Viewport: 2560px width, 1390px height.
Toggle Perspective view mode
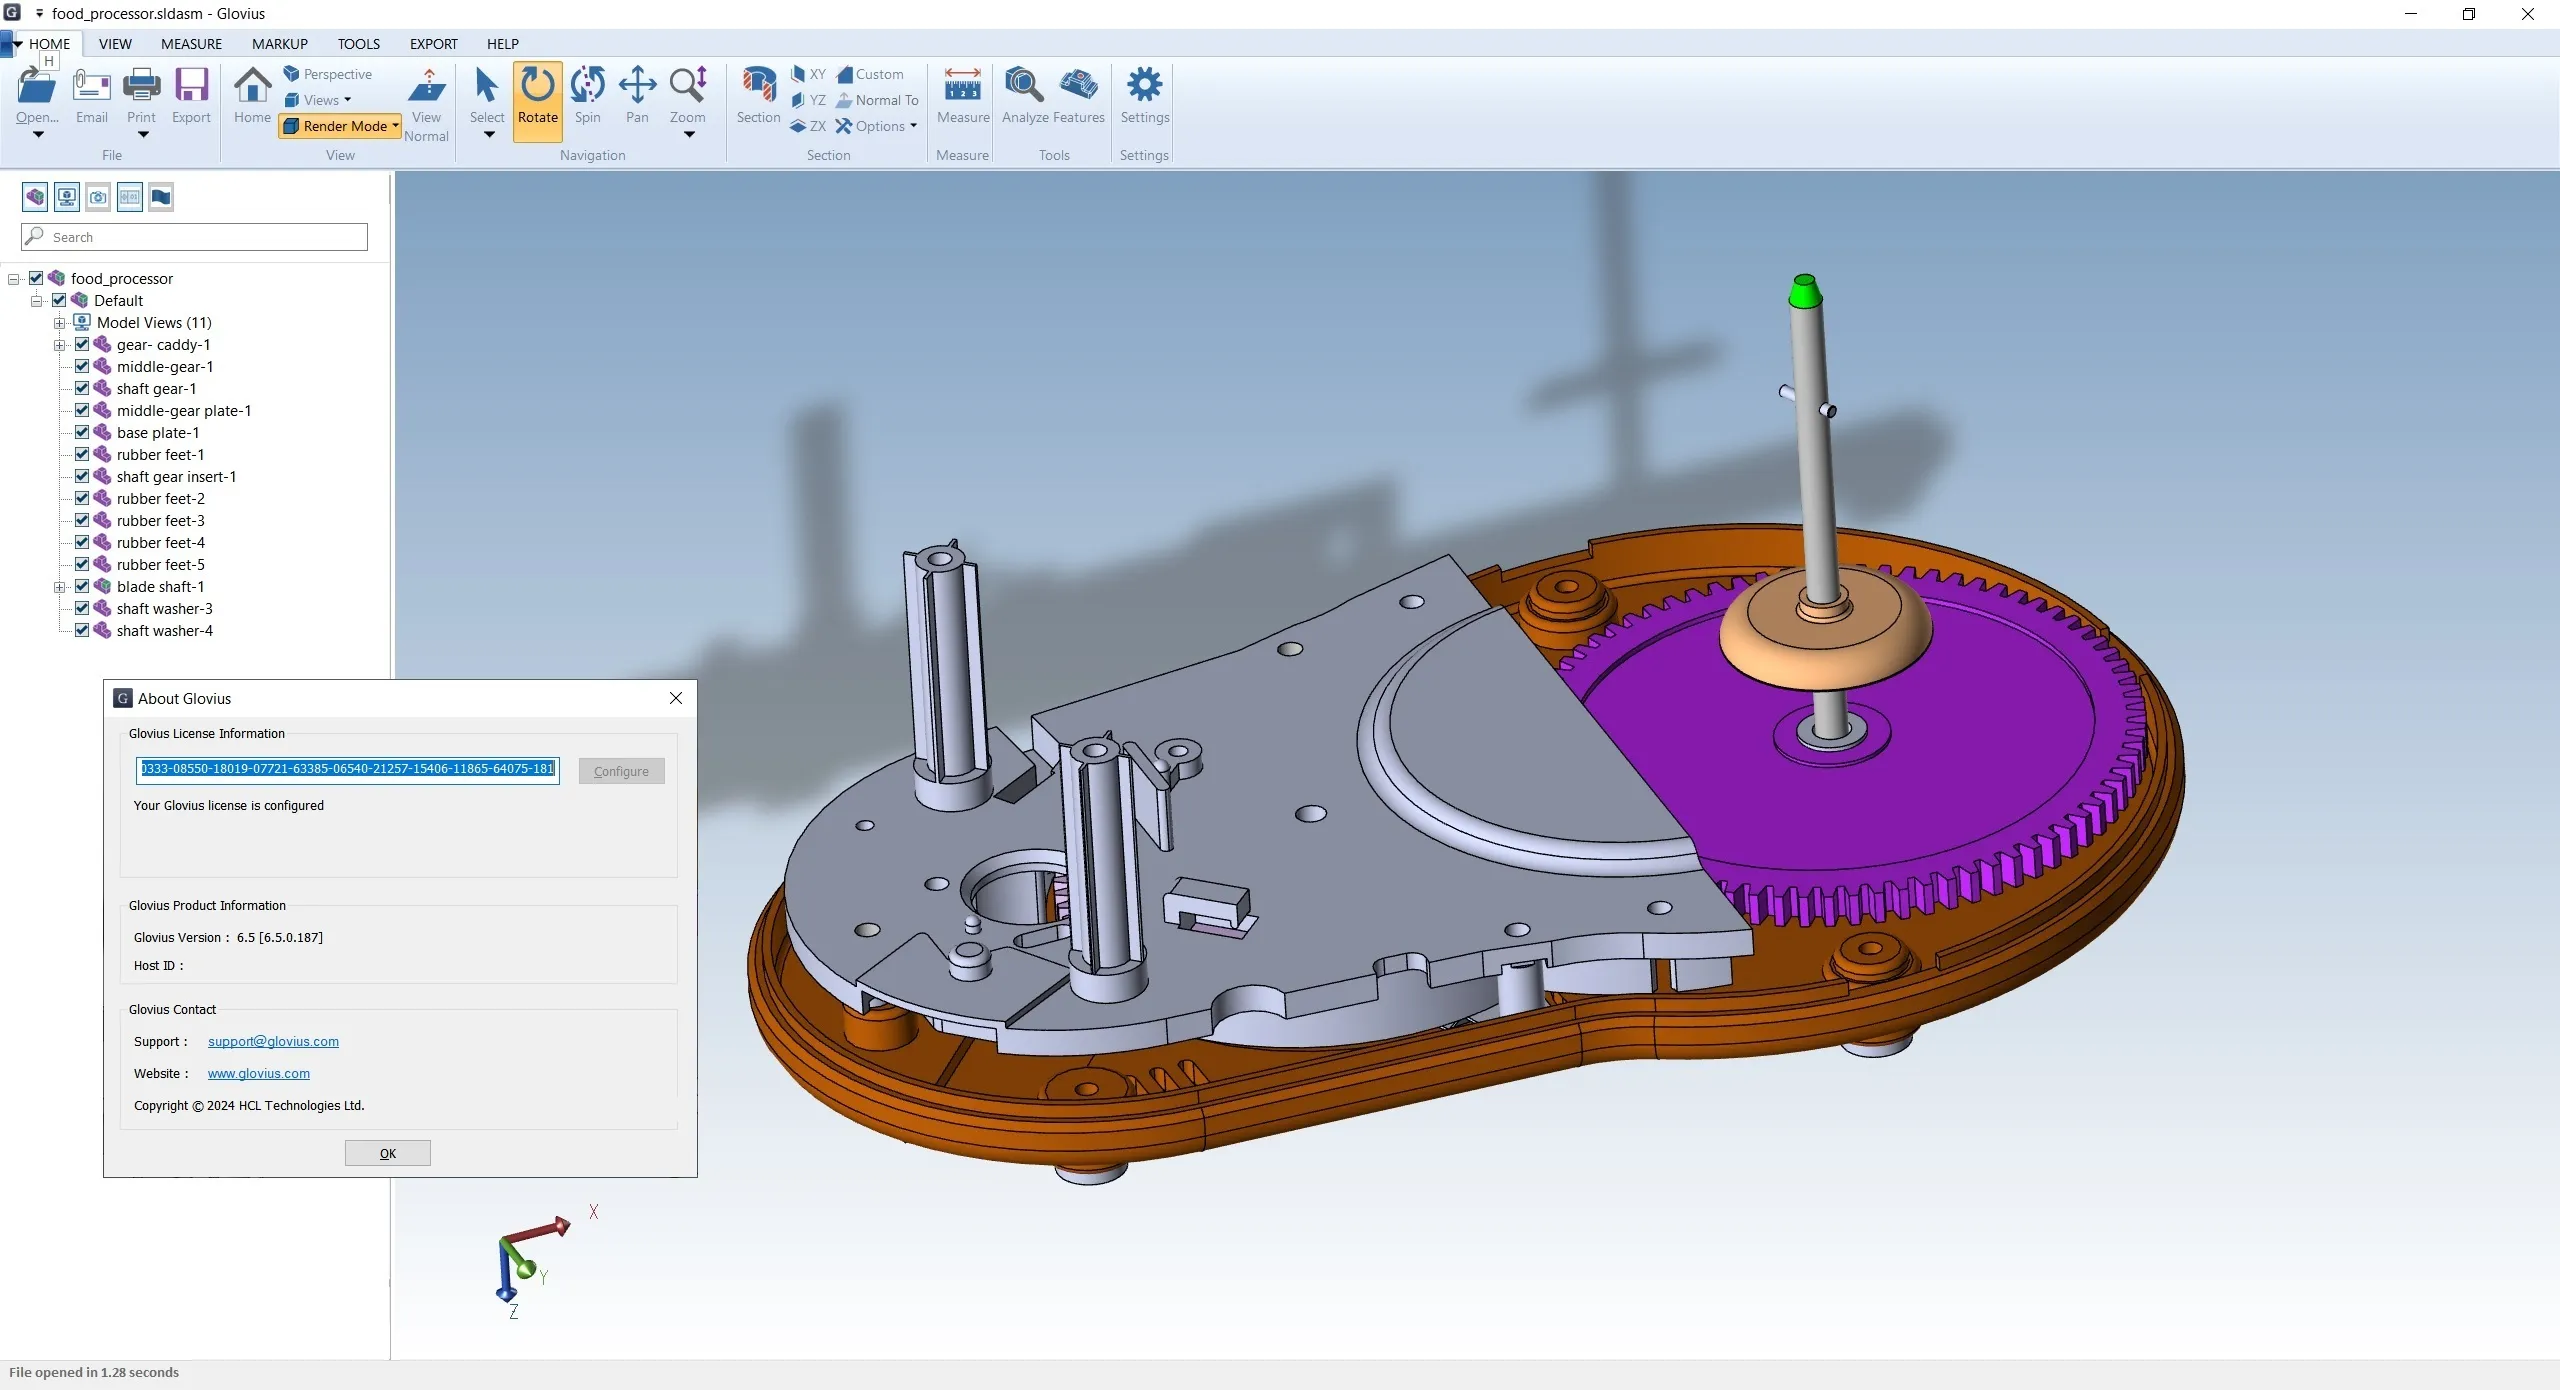[x=328, y=74]
